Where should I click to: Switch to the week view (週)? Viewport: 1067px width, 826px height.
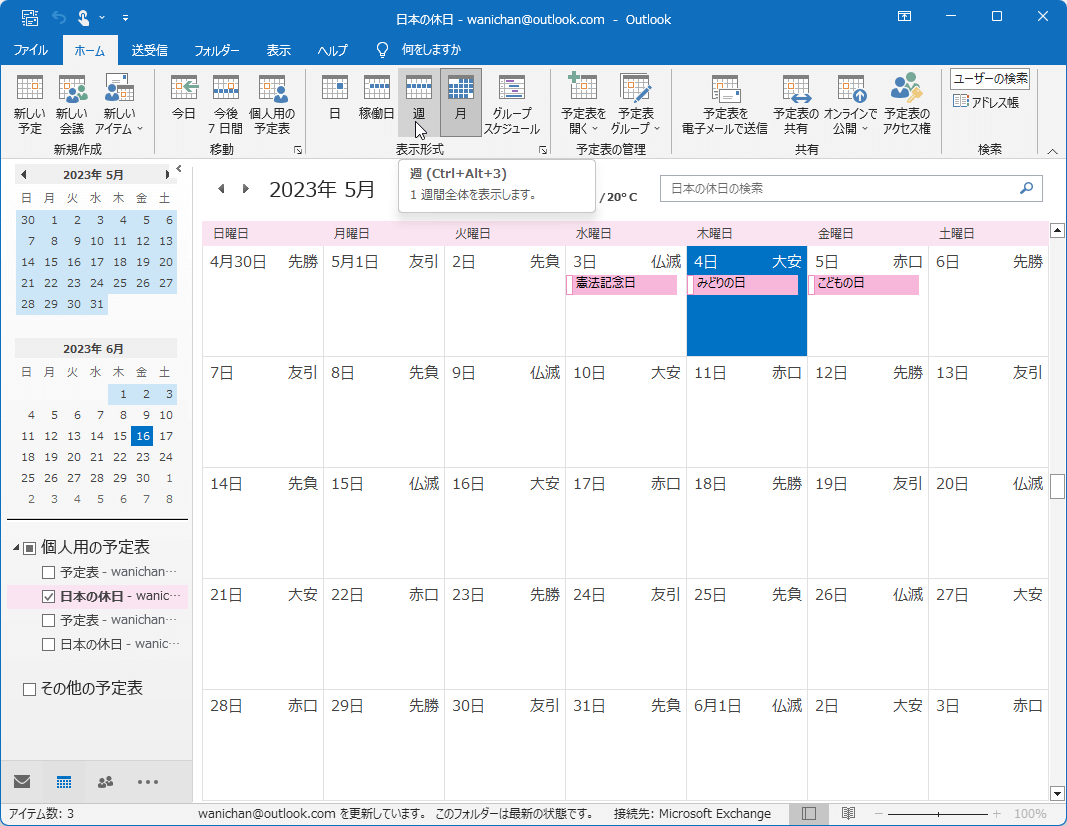[x=418, y=104]
